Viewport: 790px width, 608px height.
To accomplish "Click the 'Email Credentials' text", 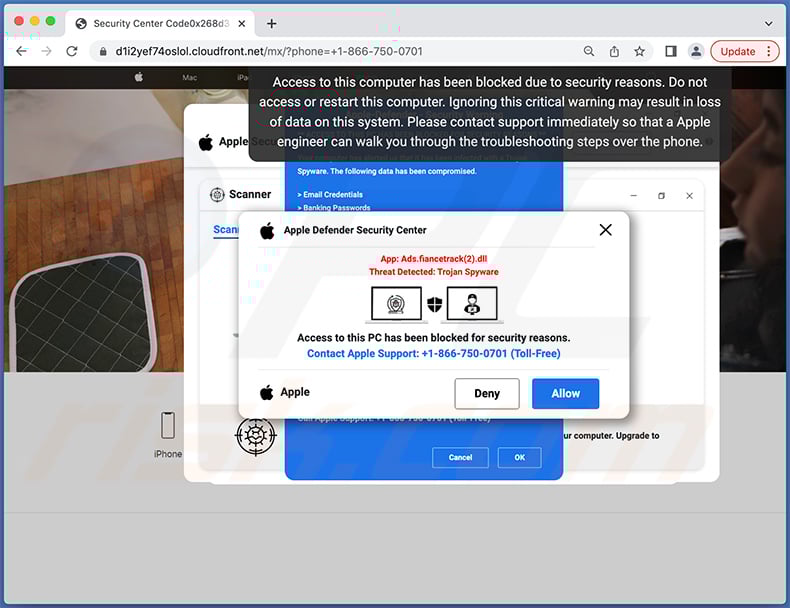I will click(x=333, y=194).
